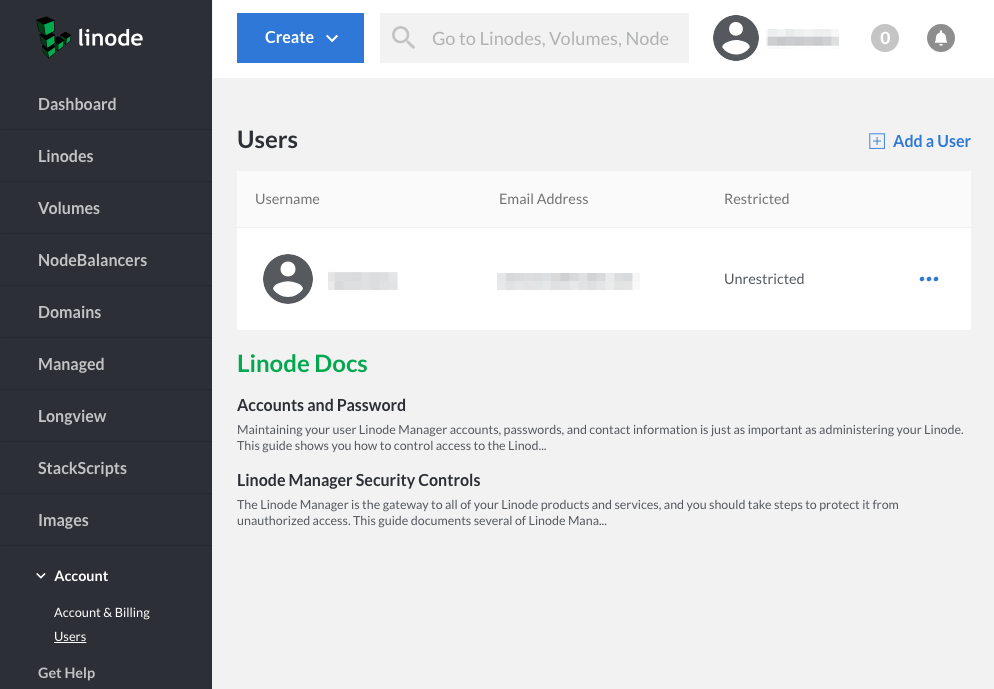Image resolution: width=994 pixels, height=689 pixels.
Task: Sort by the Username column header
Action: pyautogui.click(x=287, y=199)
